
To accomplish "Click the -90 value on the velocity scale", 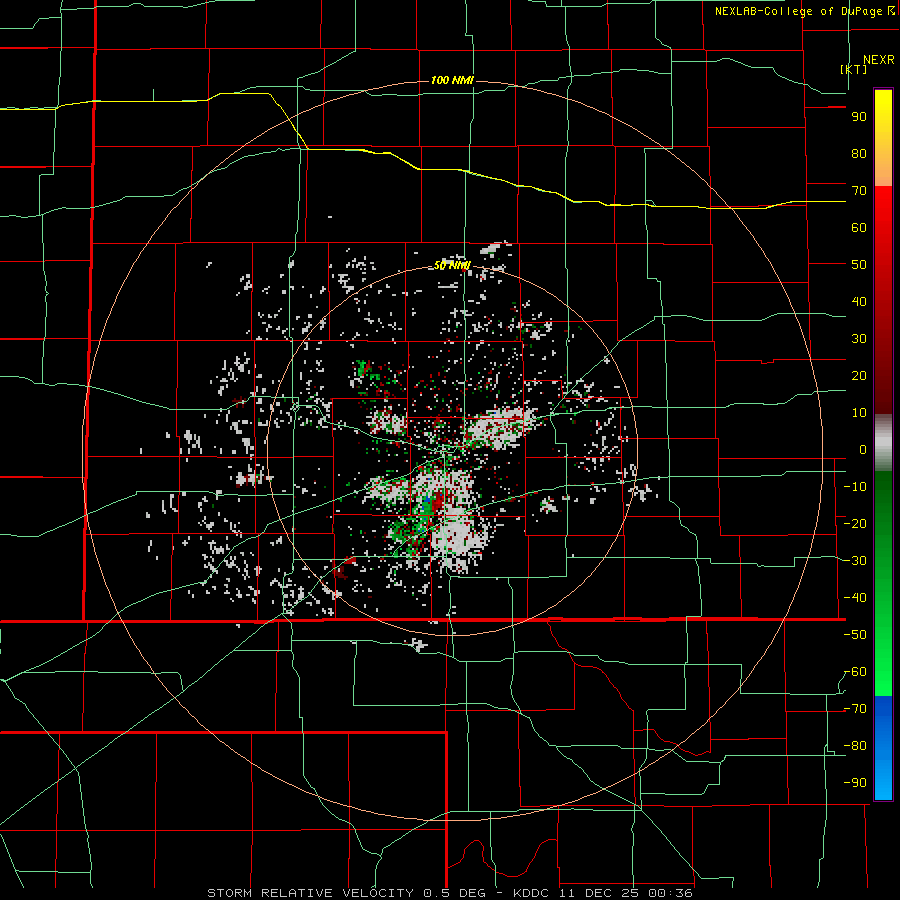I will [x=855, y=783].
